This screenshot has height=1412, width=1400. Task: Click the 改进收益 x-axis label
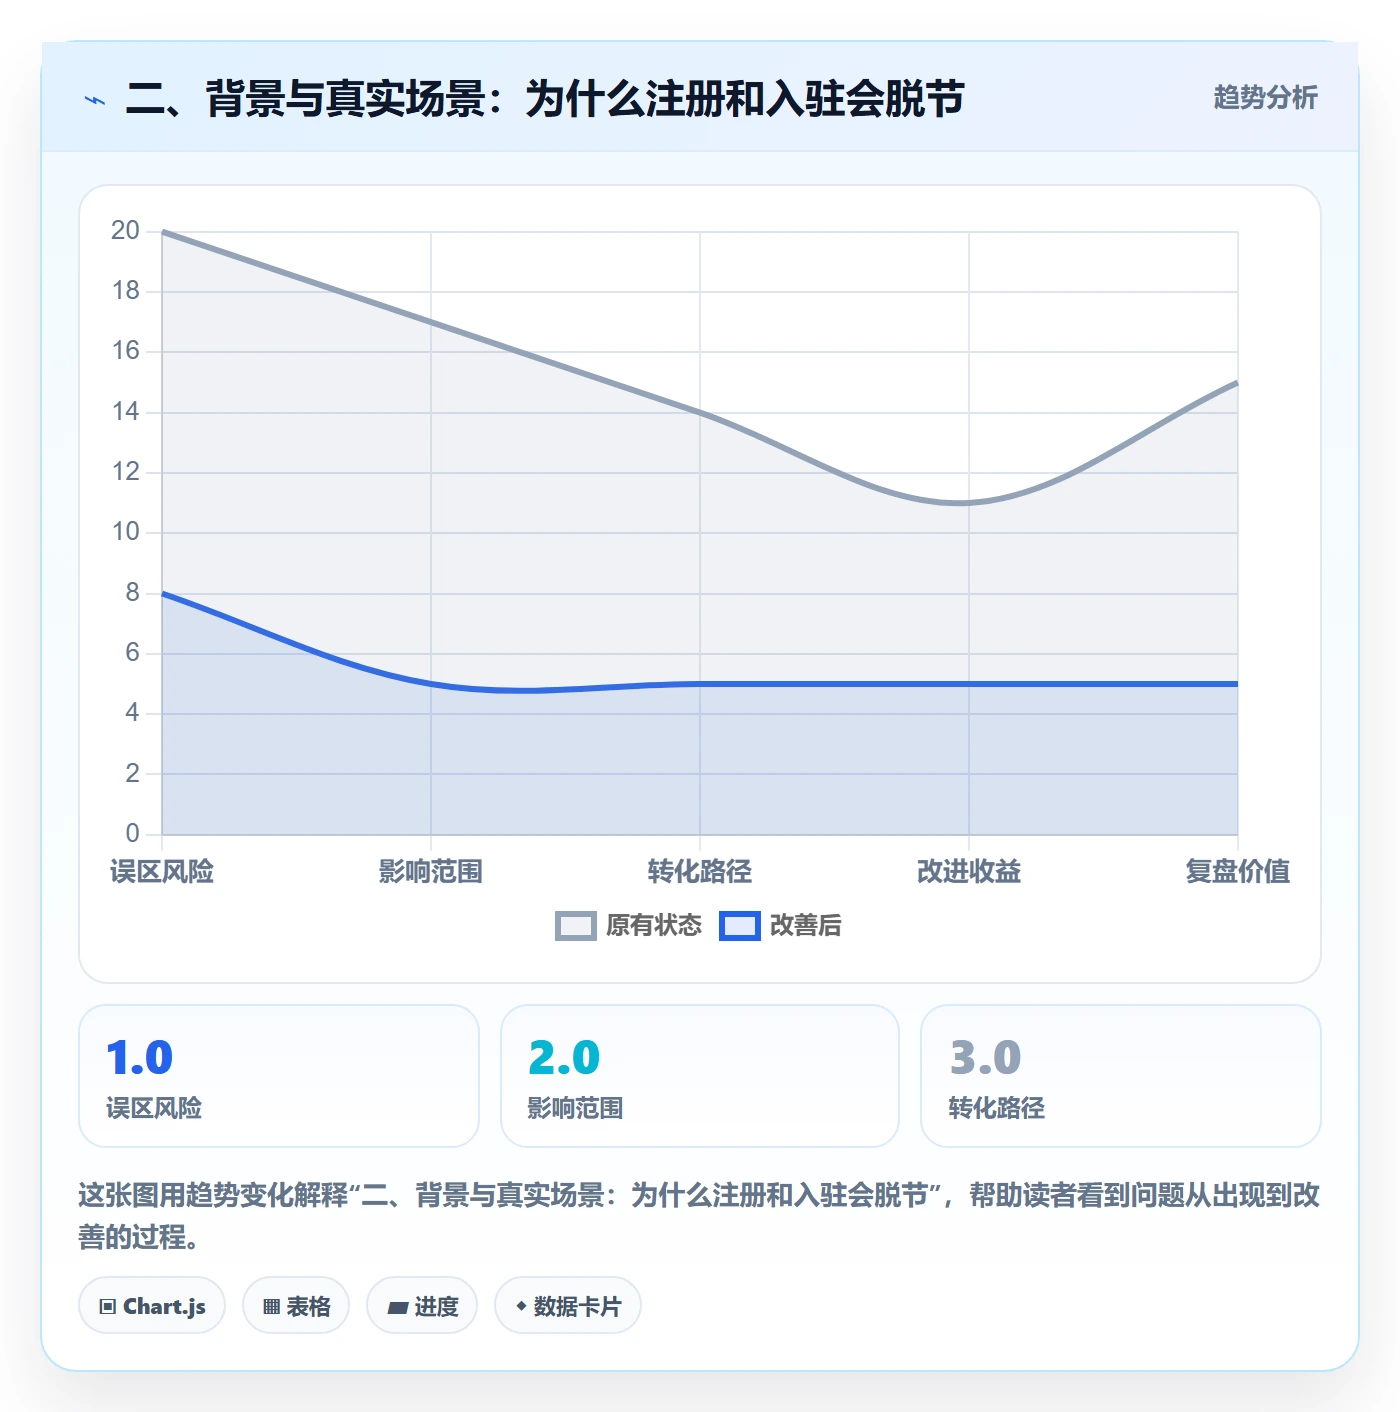[x=969, y=872]
